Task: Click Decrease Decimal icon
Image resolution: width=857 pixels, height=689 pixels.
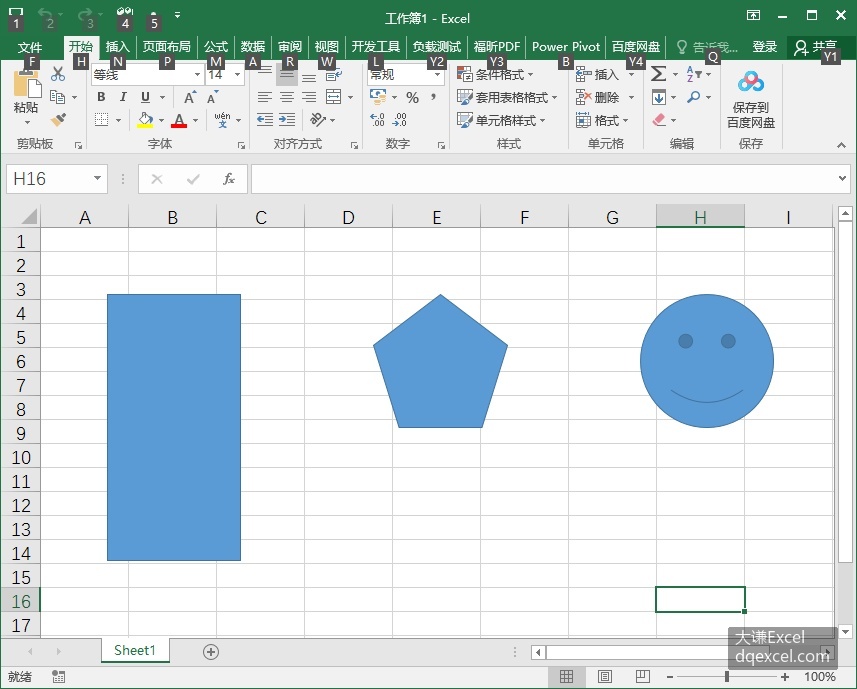Action: 400,120
